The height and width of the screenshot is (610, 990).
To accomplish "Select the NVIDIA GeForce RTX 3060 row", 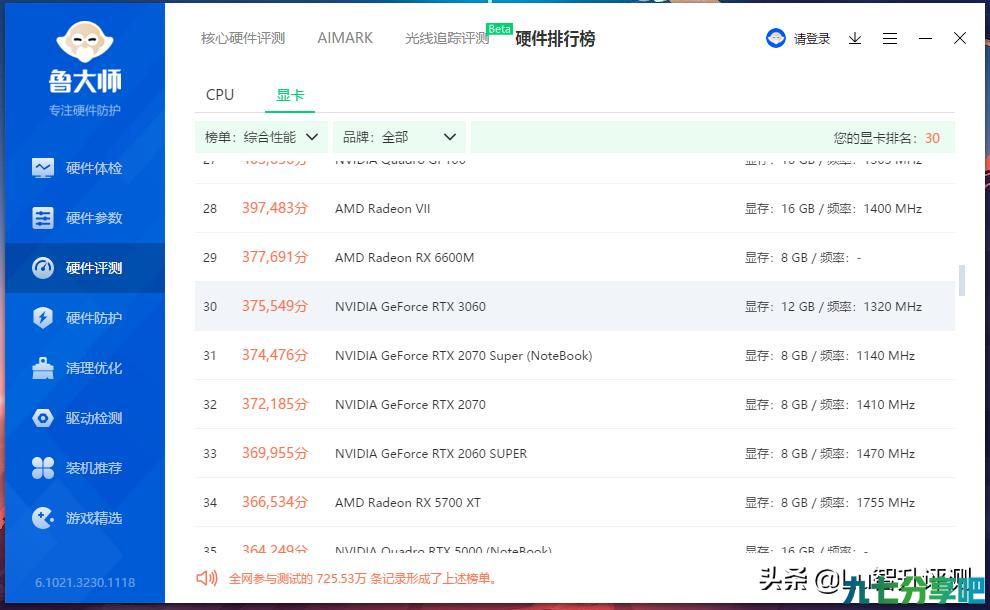I will (x=575, y=306).
